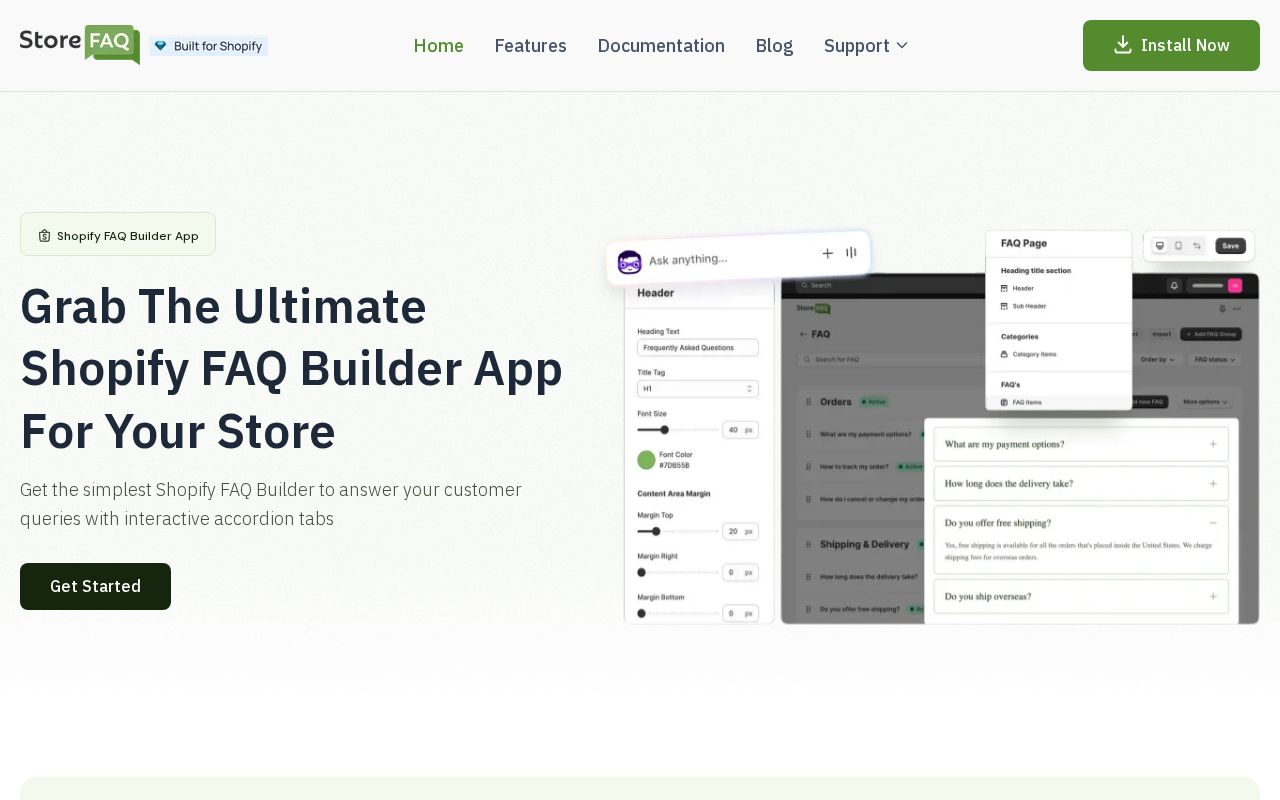Viewport: 1280px width, 800px height.
Task: Click the Add FAQ Group button
Action: coord(1211,334)
